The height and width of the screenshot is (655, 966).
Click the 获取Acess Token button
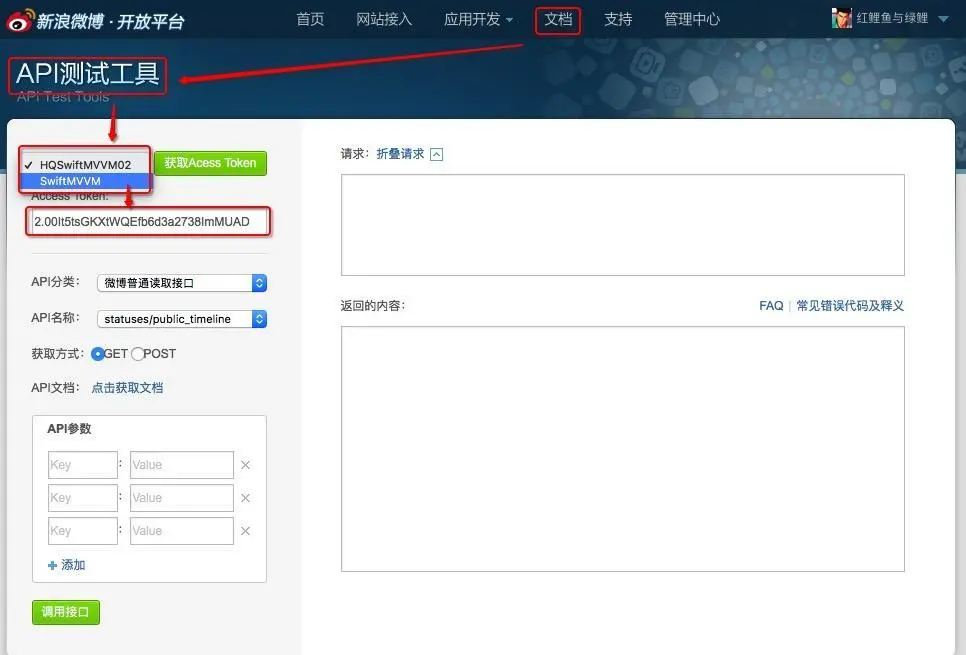click(x=210, y=163)
